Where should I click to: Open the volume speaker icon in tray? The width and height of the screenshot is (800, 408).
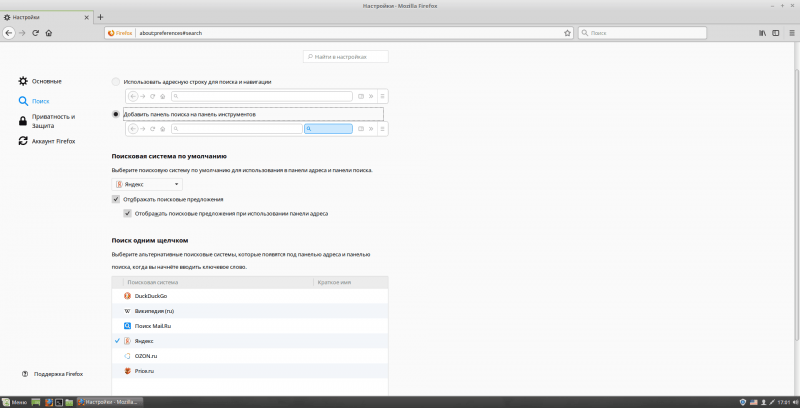795,402
